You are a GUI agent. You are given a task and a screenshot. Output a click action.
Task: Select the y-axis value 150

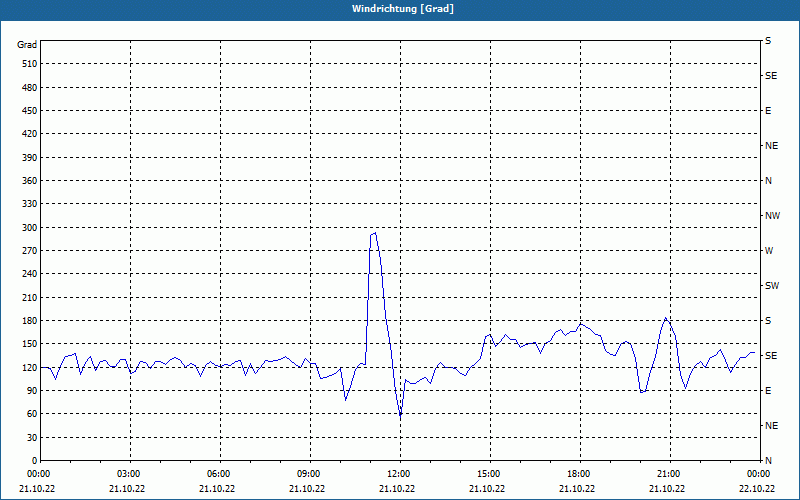point(30,344)
